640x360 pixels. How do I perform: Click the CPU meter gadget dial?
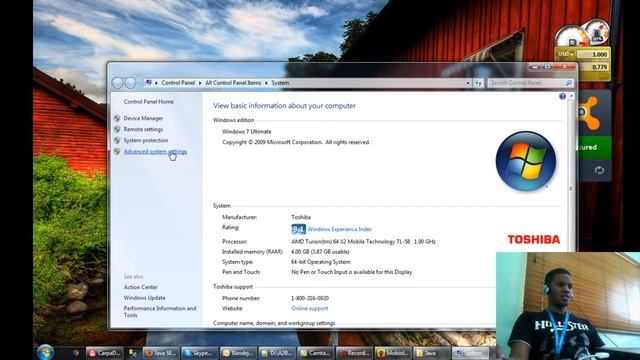572,38
